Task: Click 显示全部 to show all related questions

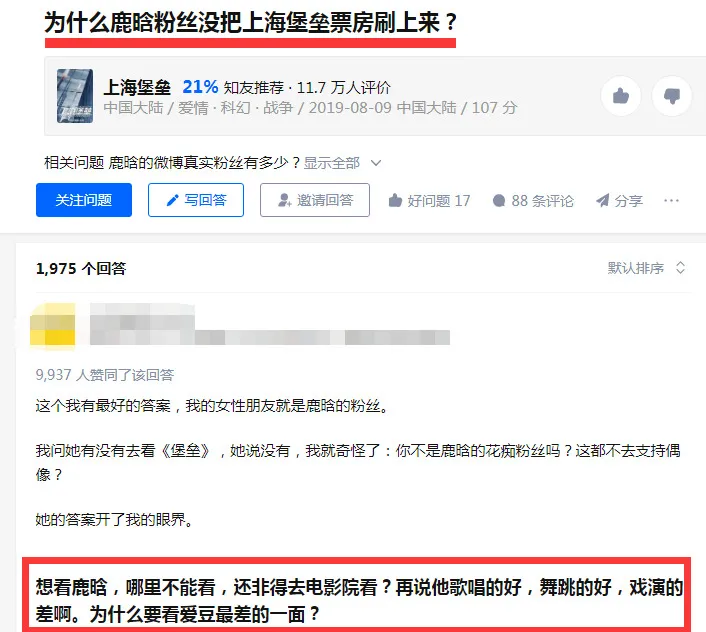Action: coord(332,163)
